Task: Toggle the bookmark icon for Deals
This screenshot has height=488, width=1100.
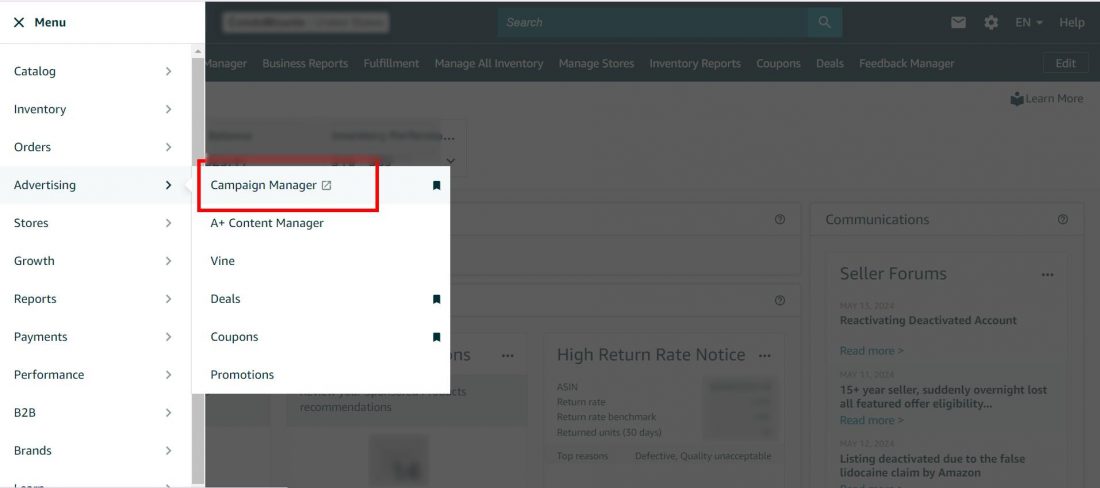Action: click(x=436, y=299)
